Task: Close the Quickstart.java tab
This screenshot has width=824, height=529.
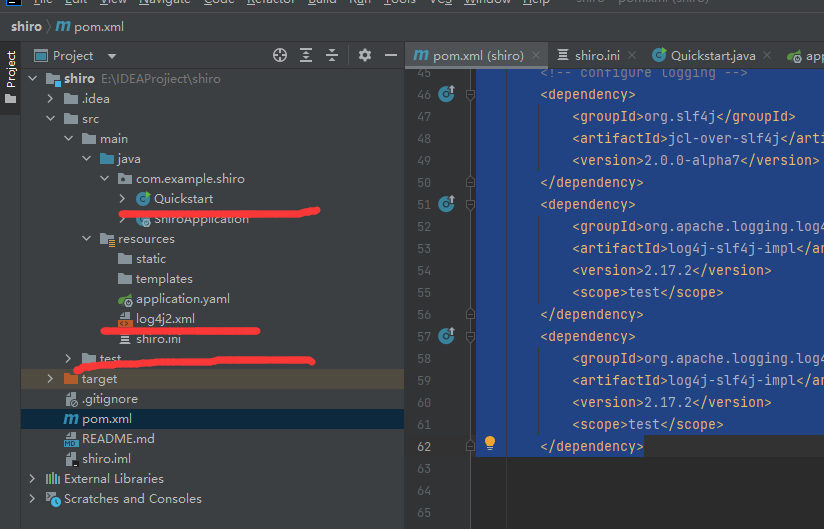Action: tap(767, 55)
